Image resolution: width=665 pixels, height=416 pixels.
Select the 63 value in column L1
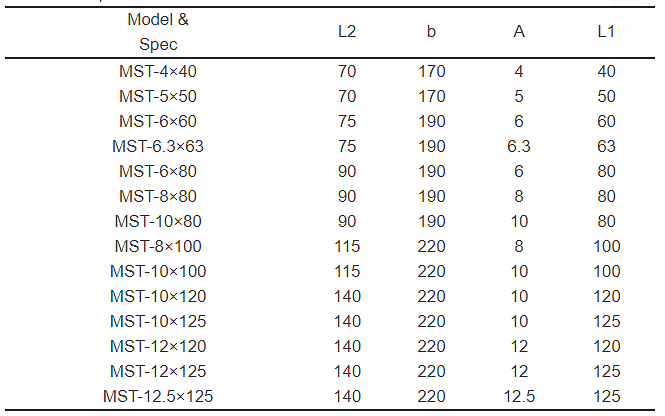pos(606,147)
